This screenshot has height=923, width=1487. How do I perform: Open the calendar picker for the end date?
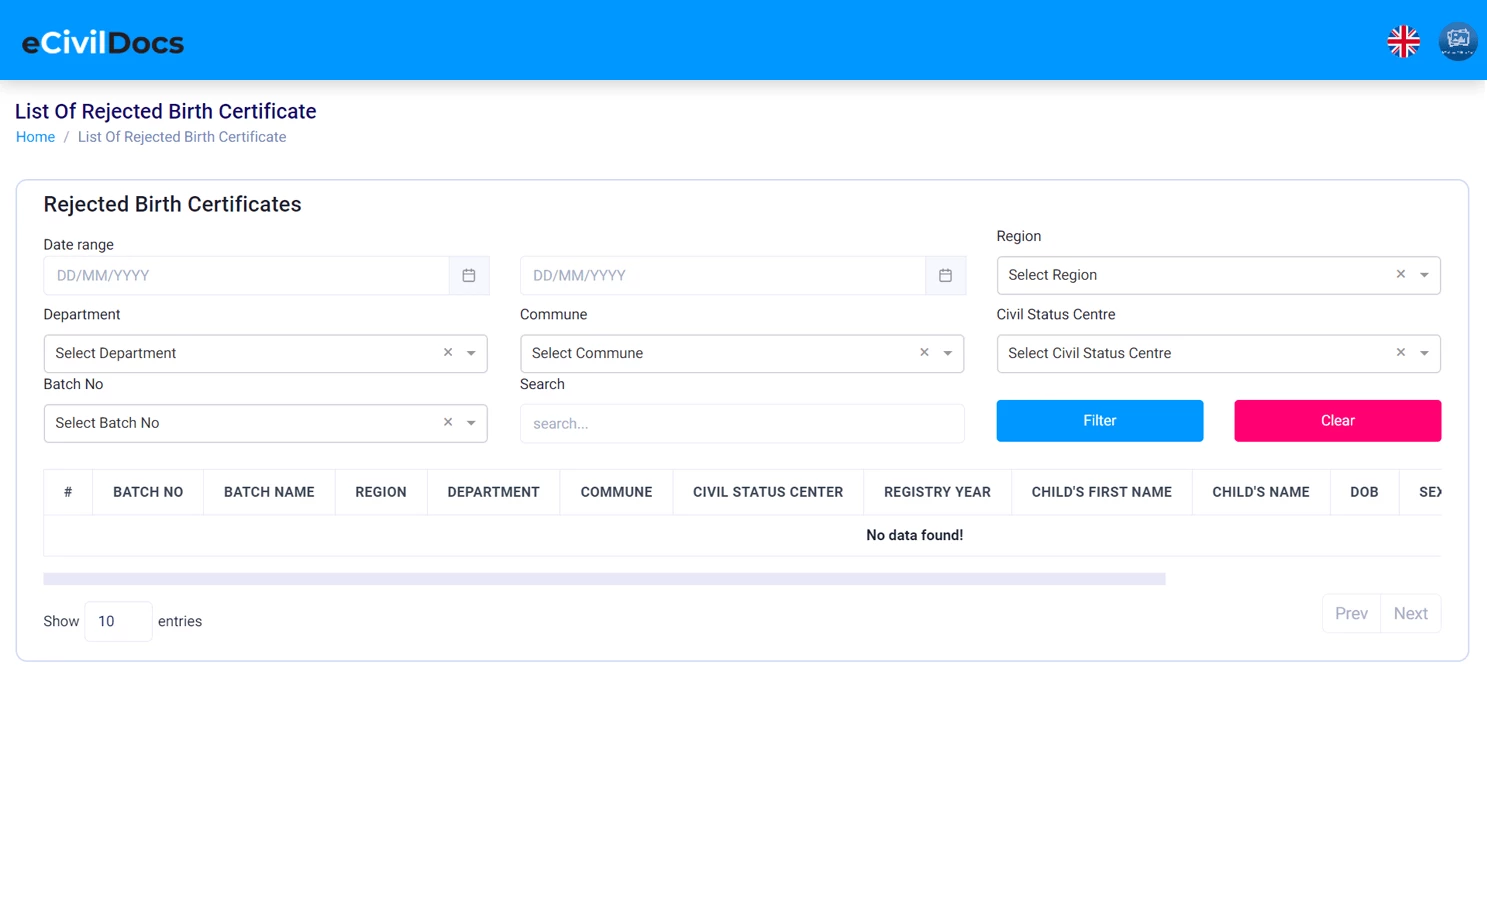945,275
